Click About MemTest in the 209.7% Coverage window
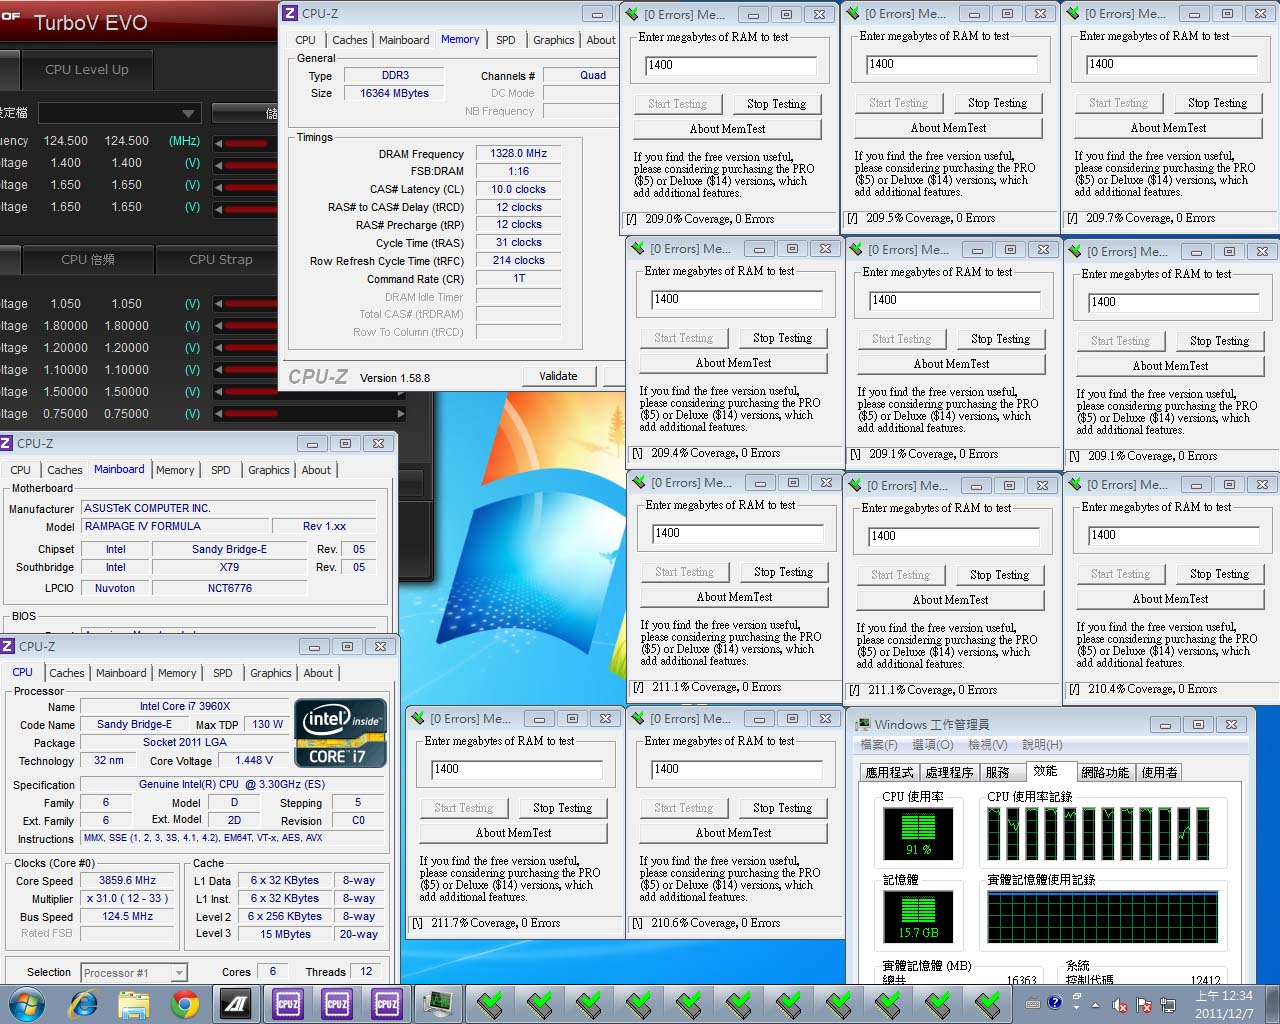 [1168, 128]
